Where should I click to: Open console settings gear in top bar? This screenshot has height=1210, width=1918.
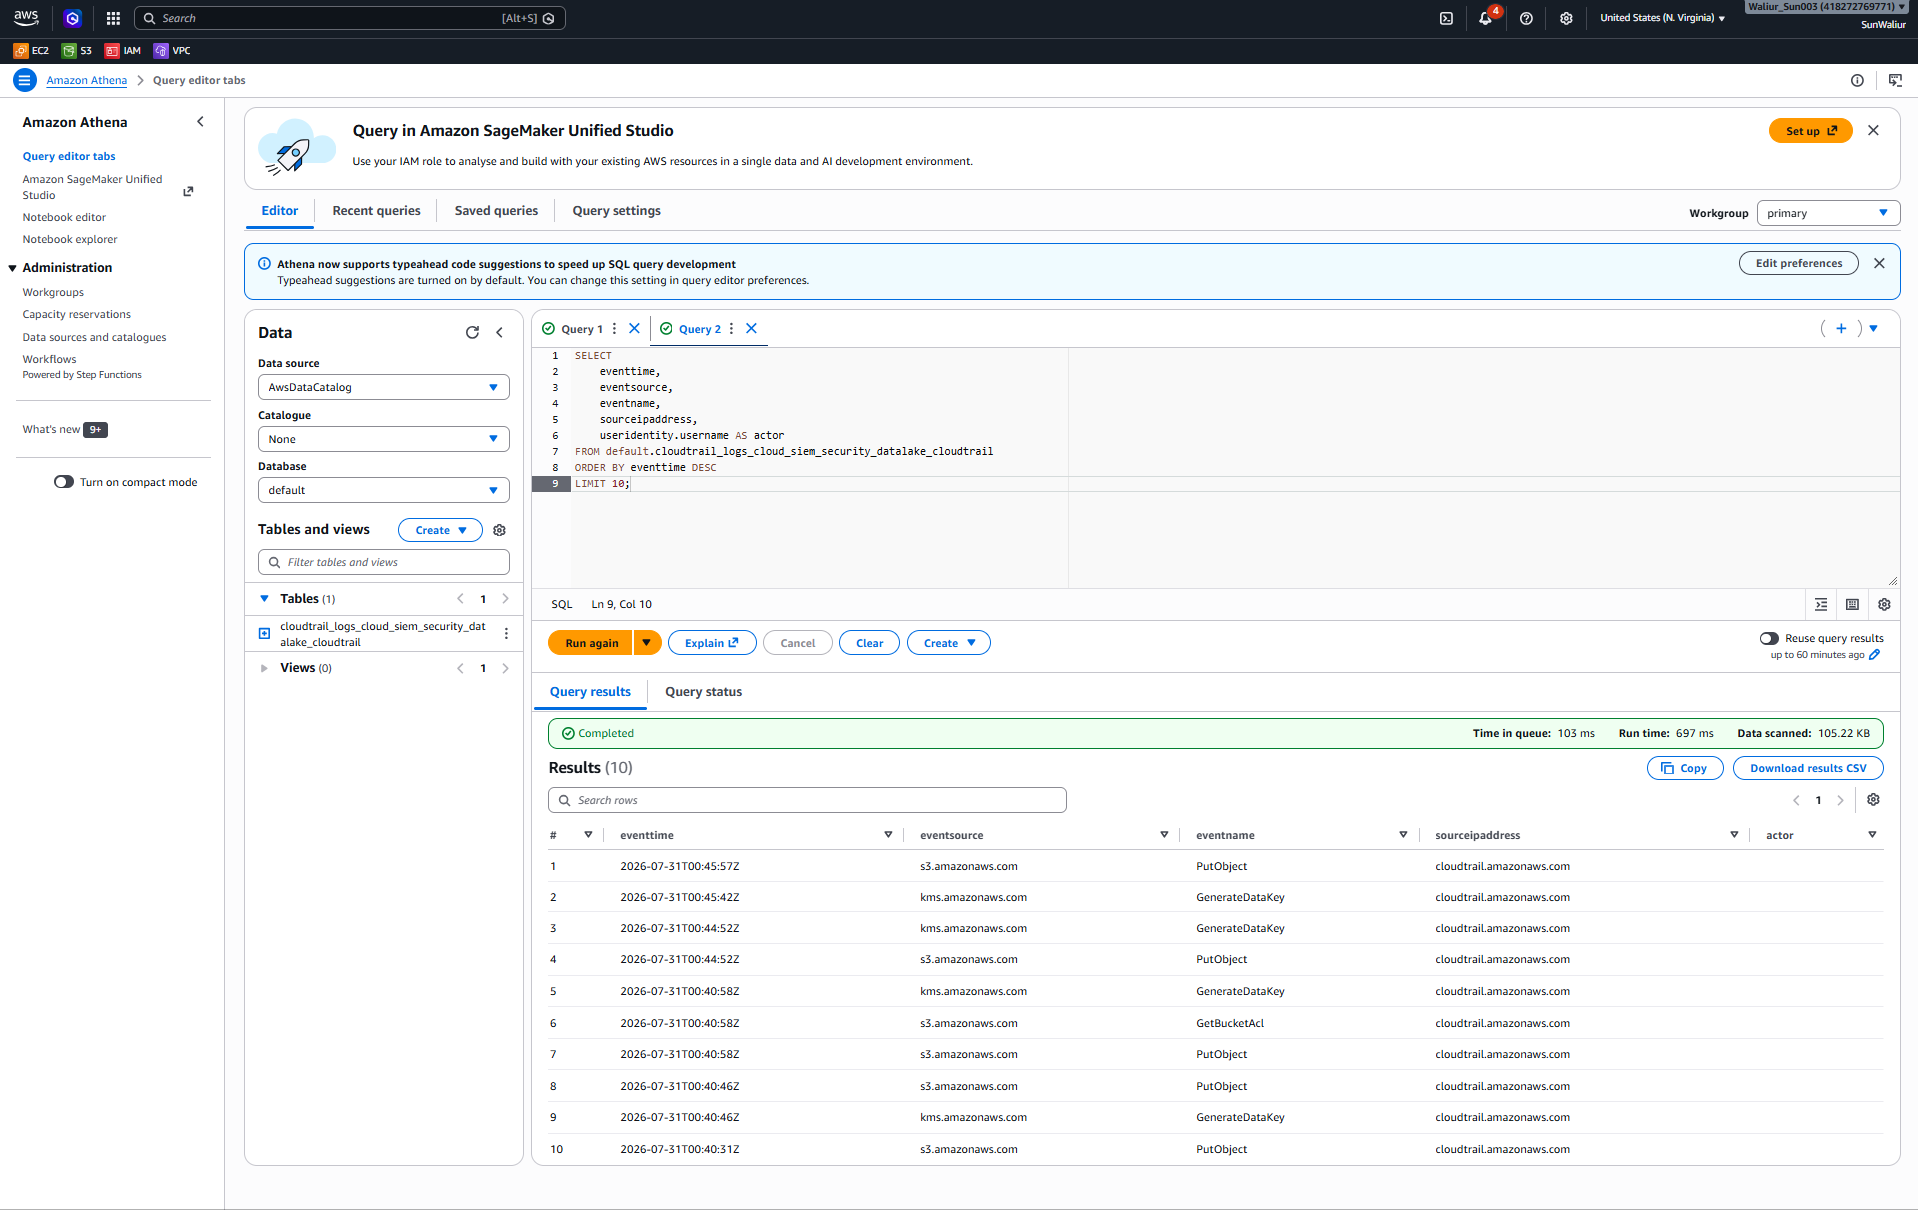pos(1566,18)
